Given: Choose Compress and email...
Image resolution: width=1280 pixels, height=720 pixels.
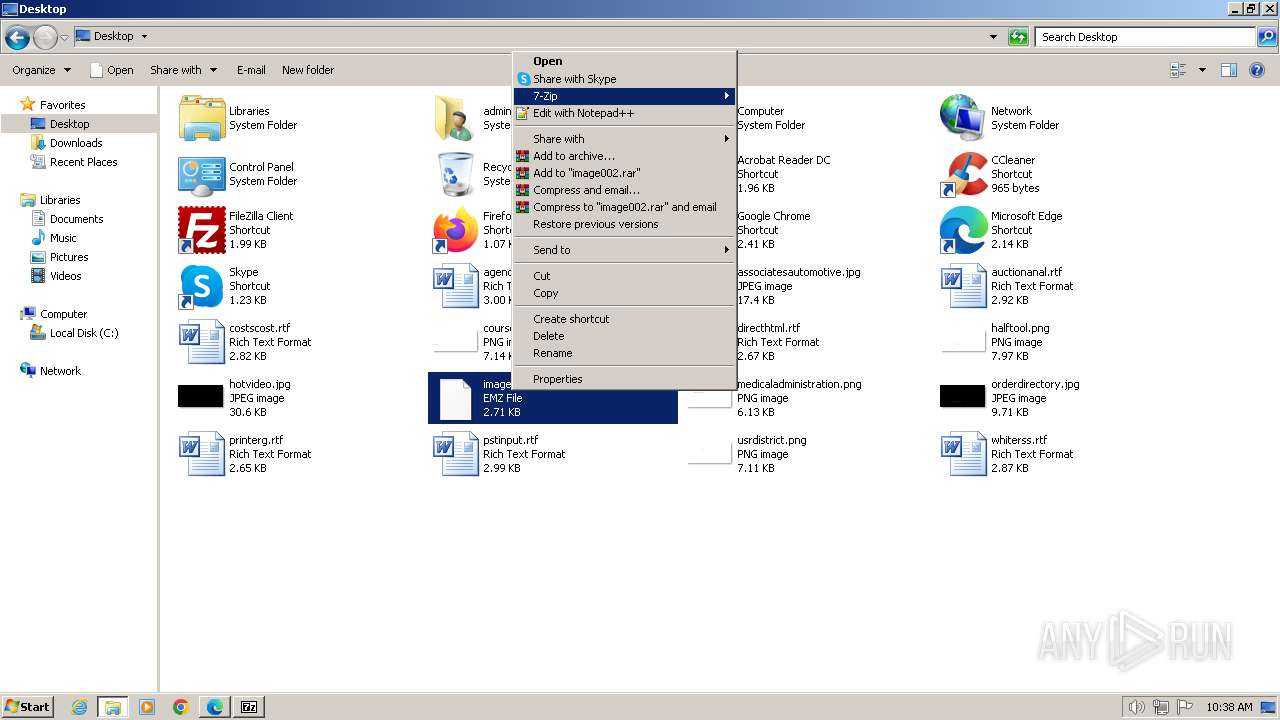Looking at the screenshot, I should [625, 190].
